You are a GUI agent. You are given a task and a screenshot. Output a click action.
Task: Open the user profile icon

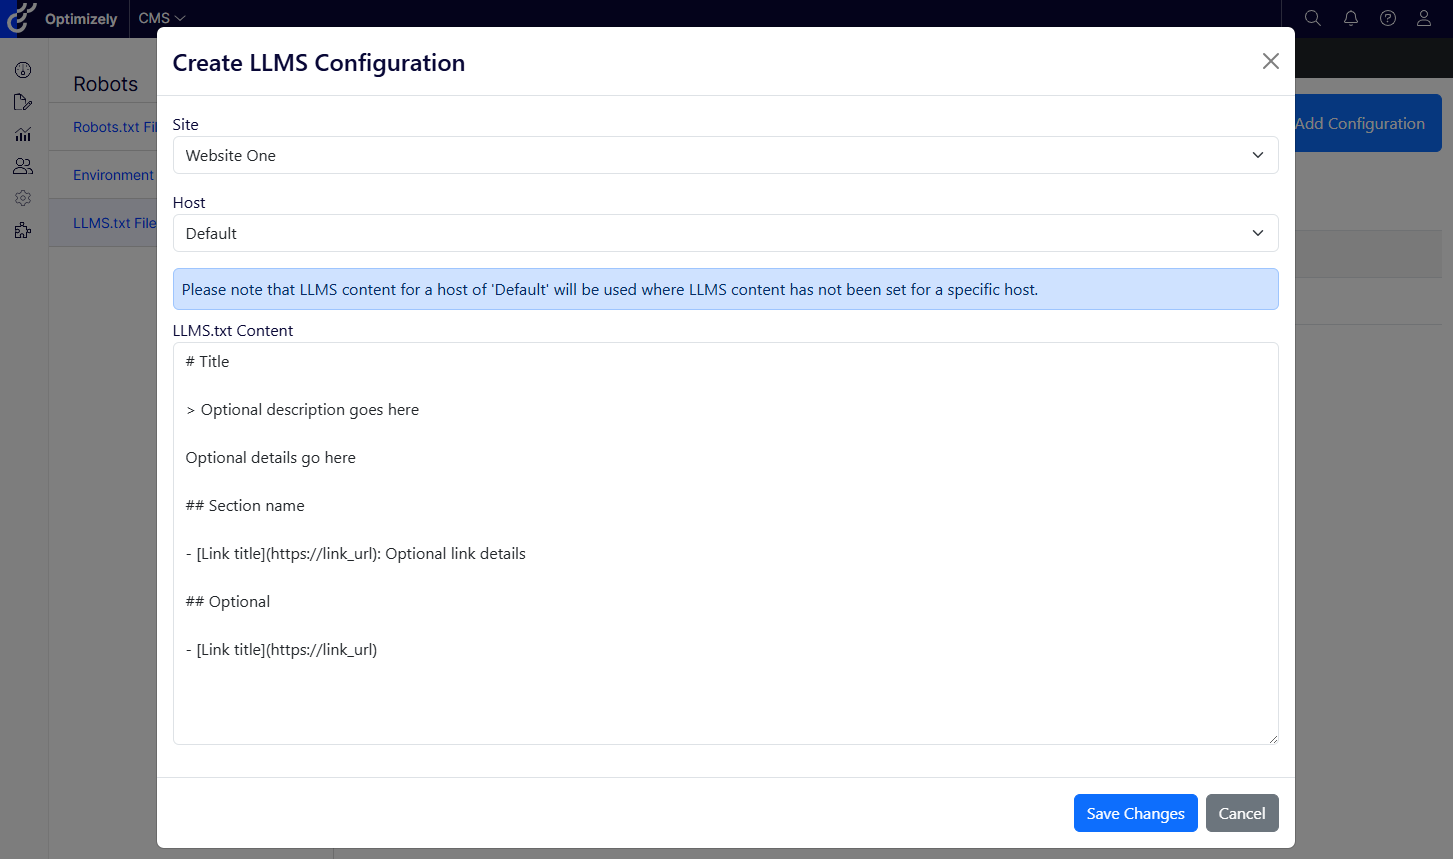tap(1424, 18)
